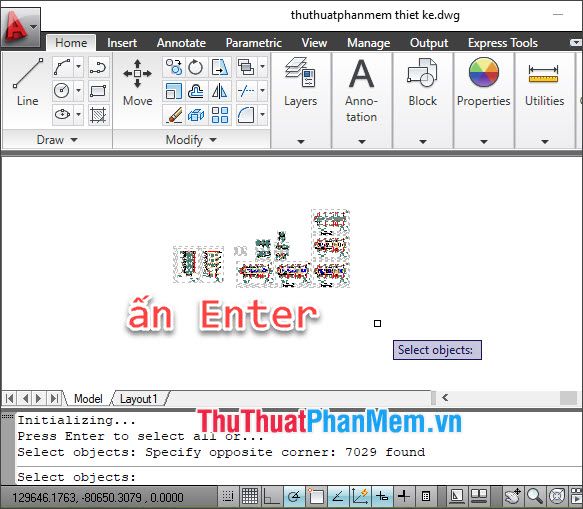The width and height of the screenshot is (583, 509).
Task: Select the Fillet tool
Action: coord(246,115)
